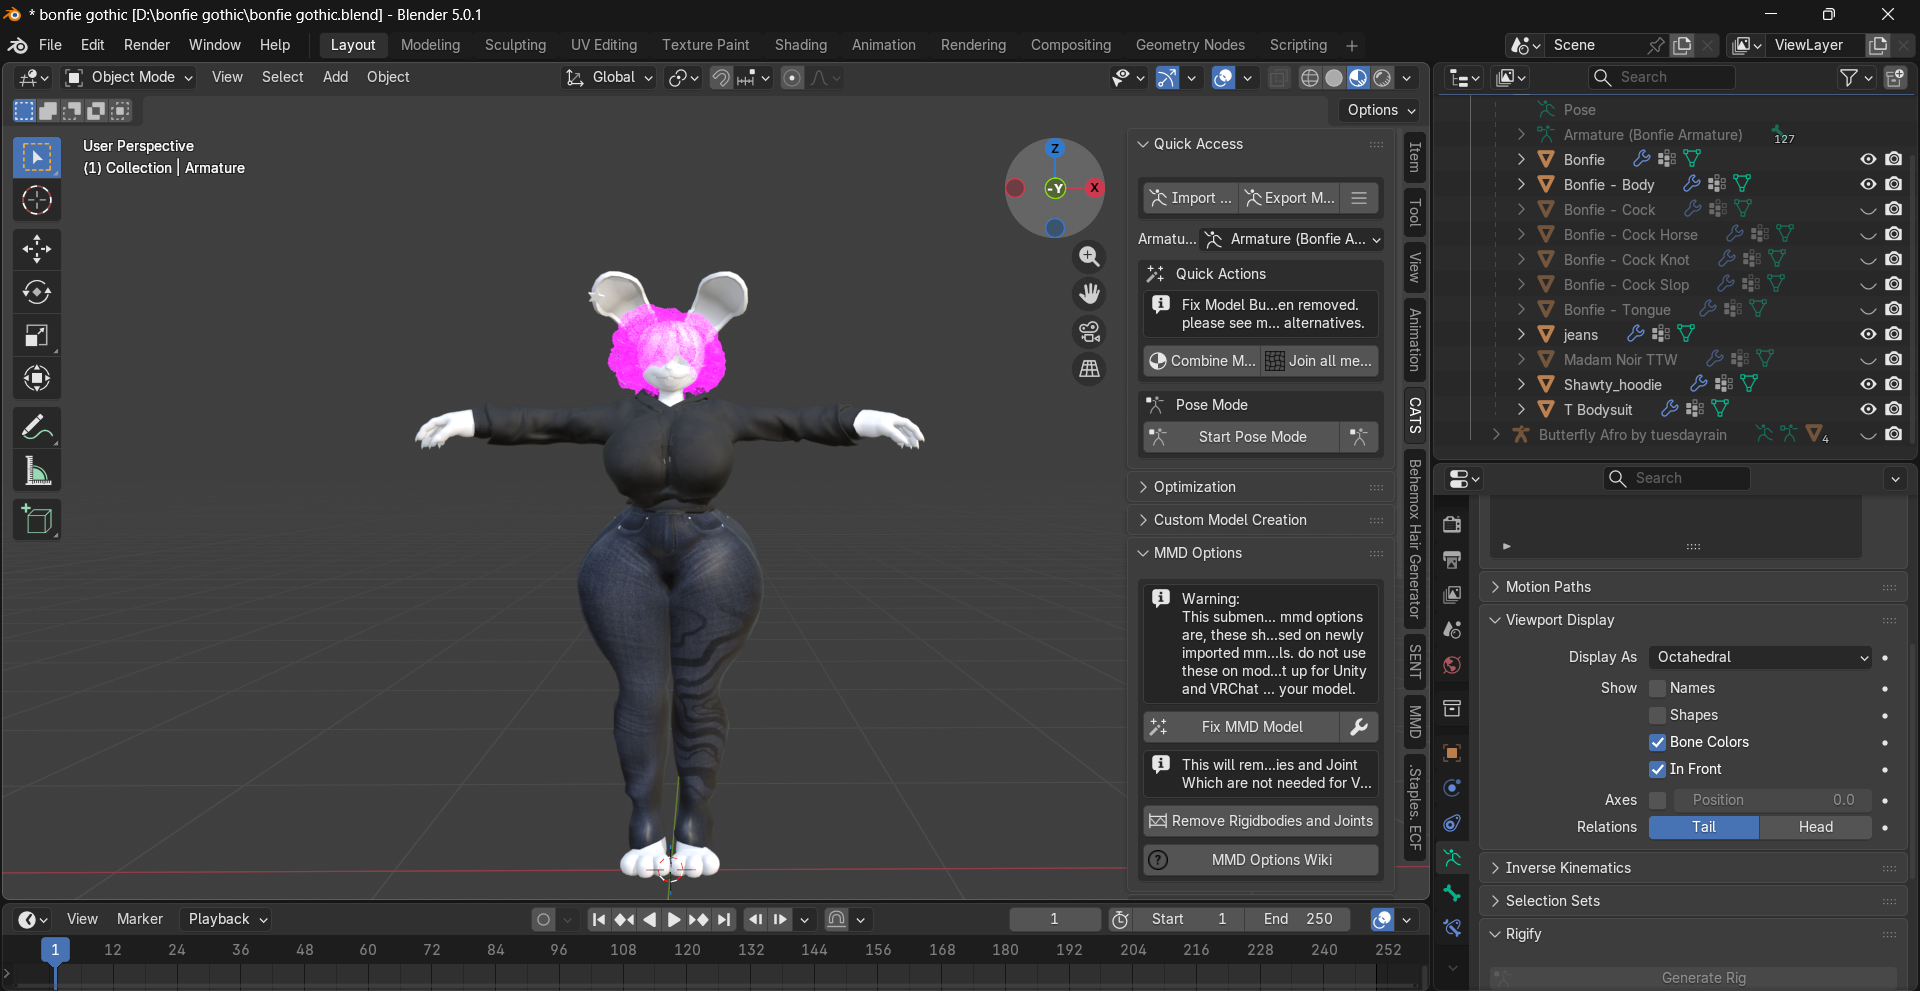The image size is (1920, 991).
Task: Open the Armature selection dropdown in CATS
Action: coord(1291,239)
